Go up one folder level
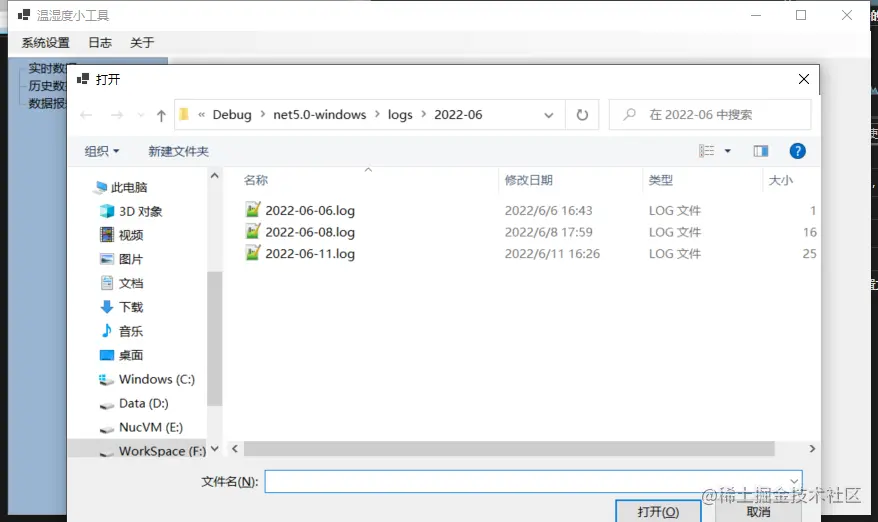Screen dimensions: 878x522 pos(161,115)
